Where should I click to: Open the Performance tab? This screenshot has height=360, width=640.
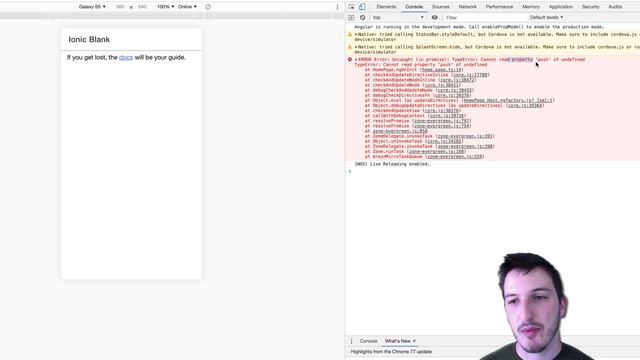tap(499, 7)
